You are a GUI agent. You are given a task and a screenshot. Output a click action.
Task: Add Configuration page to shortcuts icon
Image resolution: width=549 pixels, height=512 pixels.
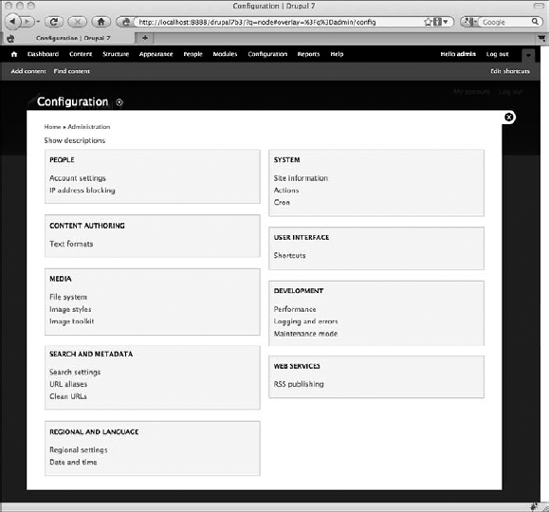point(119,102)
